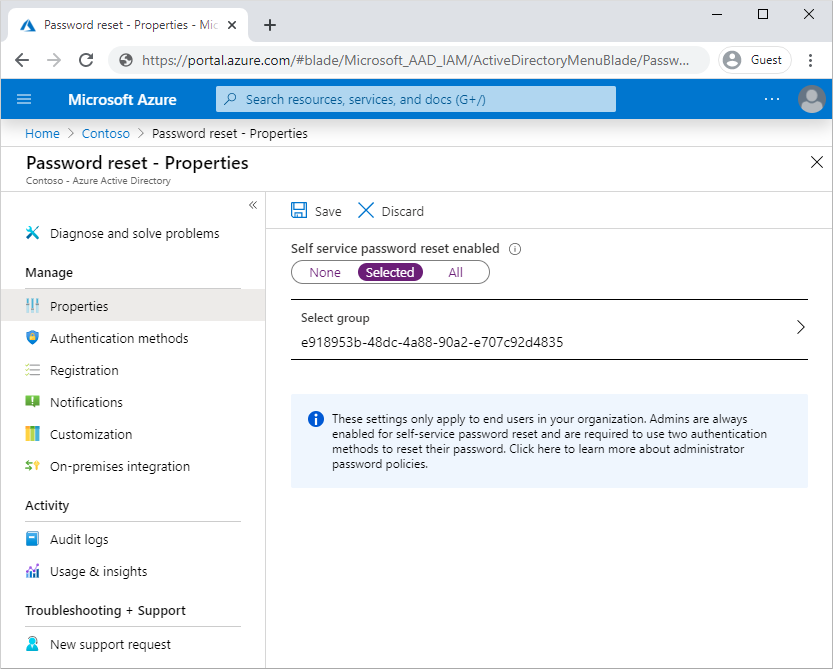
Task: Open the ellipsis menu in Azure header
Action: coord(771,99)
